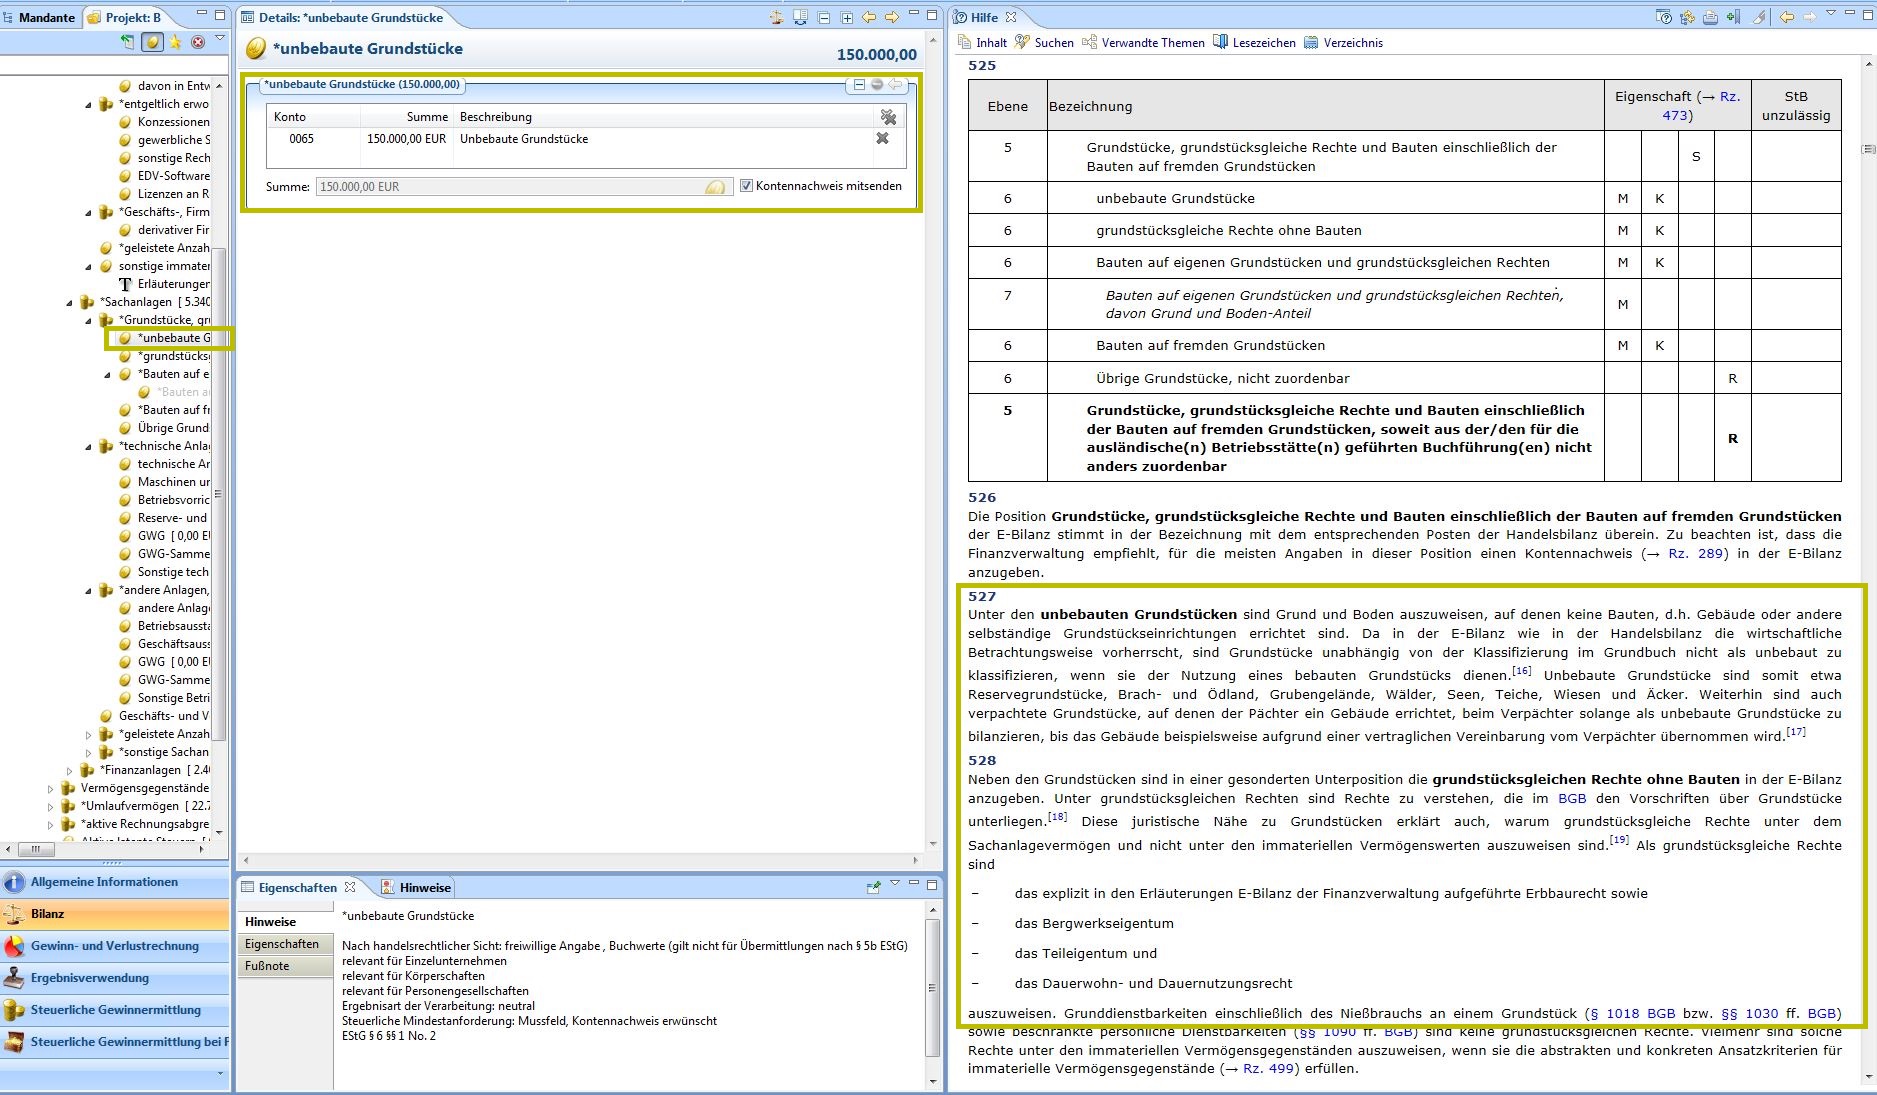Follow the Rz. 473 link in table header
This screenshot has height=1095, width=1877.
[1701, 106]
